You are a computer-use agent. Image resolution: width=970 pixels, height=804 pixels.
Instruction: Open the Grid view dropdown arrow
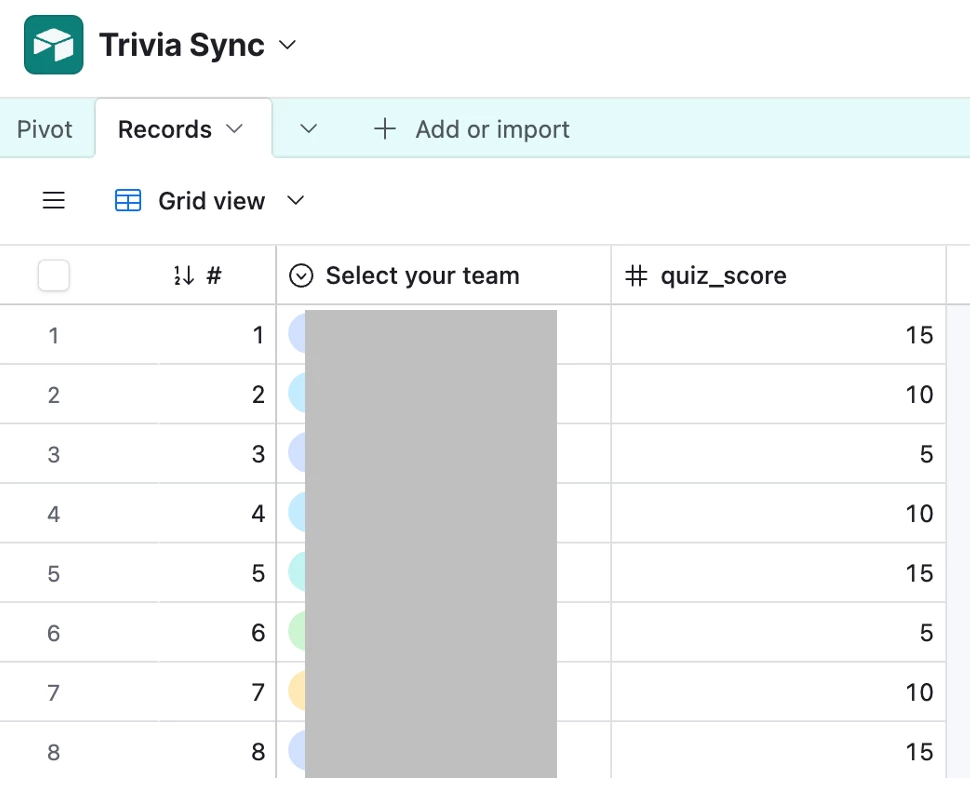(x=295, y=201)
